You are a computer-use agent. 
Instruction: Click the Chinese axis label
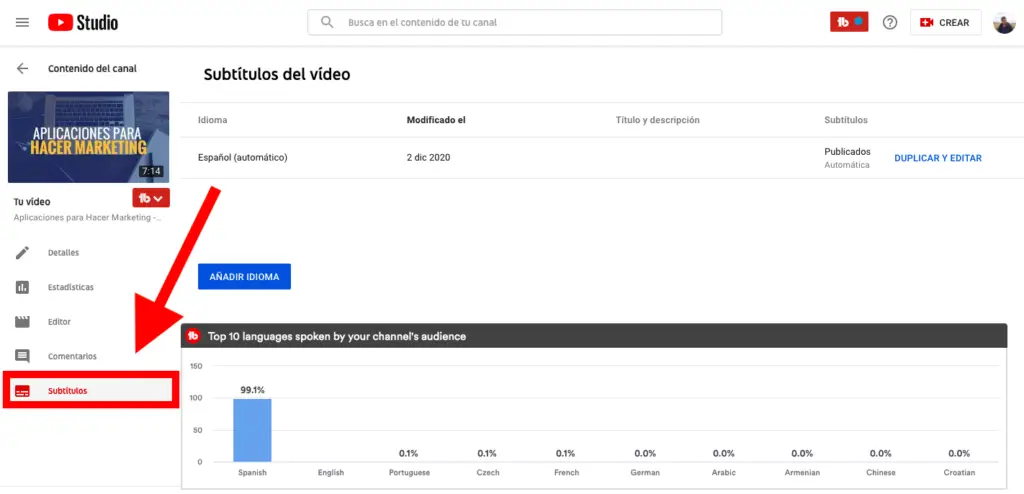880,472
